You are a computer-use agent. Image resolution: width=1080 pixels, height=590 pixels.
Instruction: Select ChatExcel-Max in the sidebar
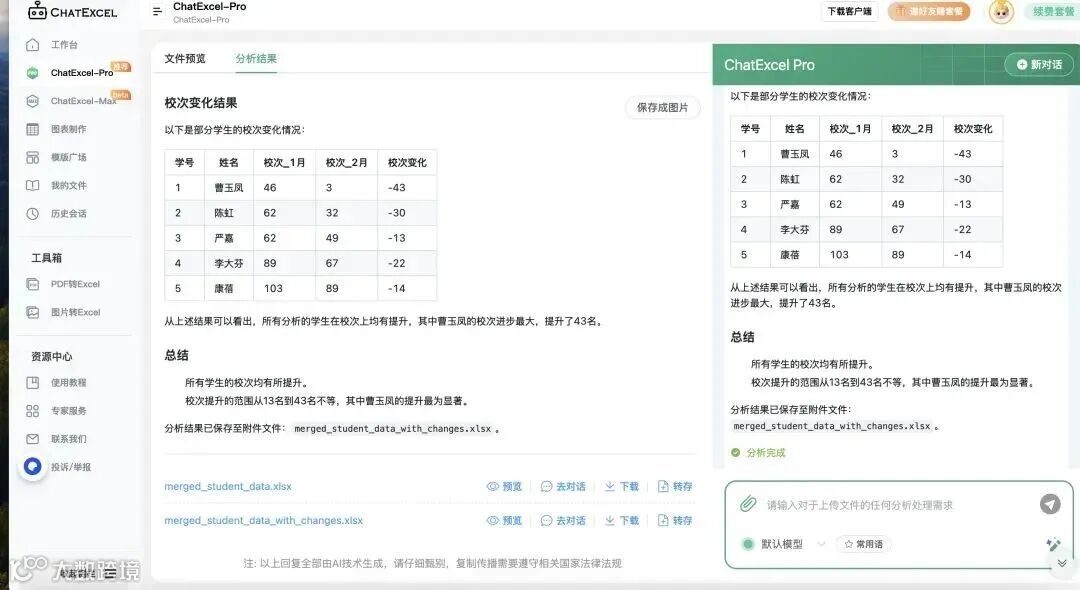(83, 101)
